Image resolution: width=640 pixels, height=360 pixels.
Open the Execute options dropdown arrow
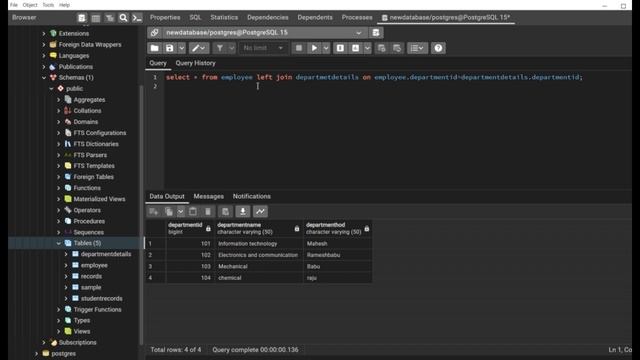326,48
